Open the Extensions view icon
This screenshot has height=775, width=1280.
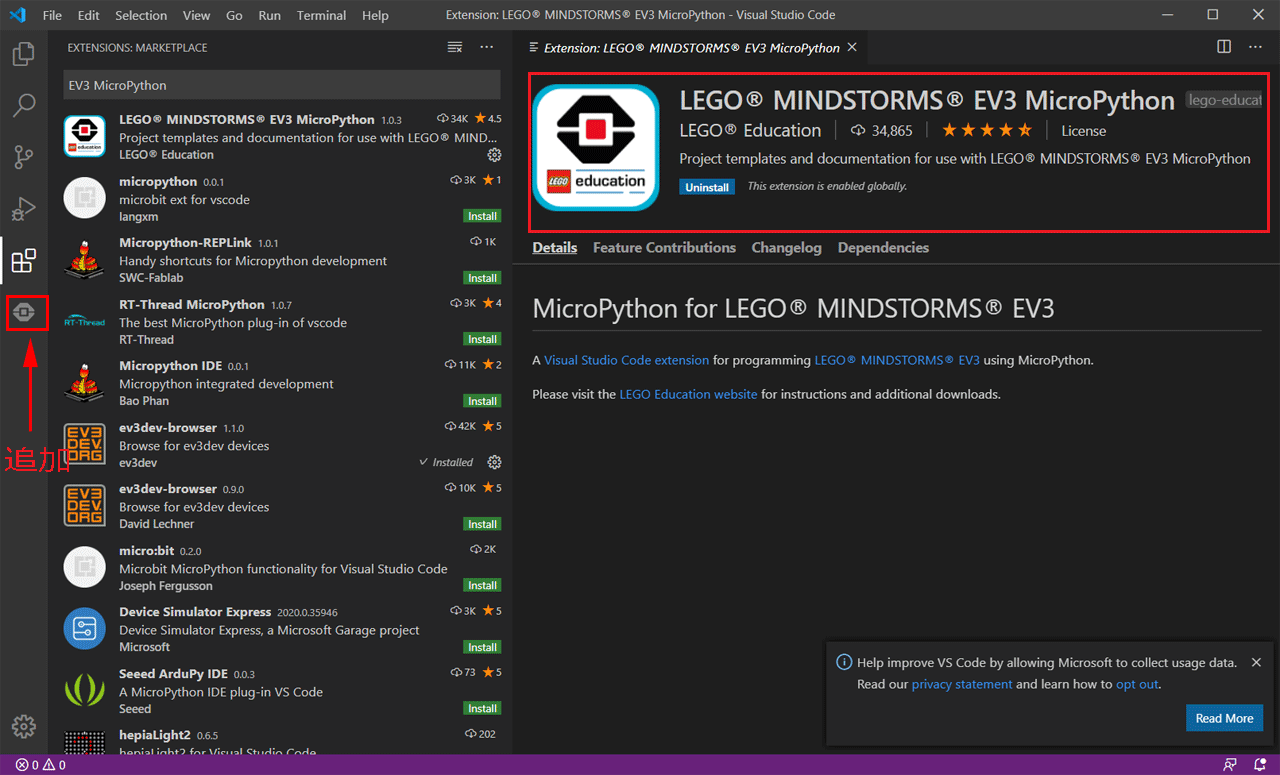[x=23, y=261]
